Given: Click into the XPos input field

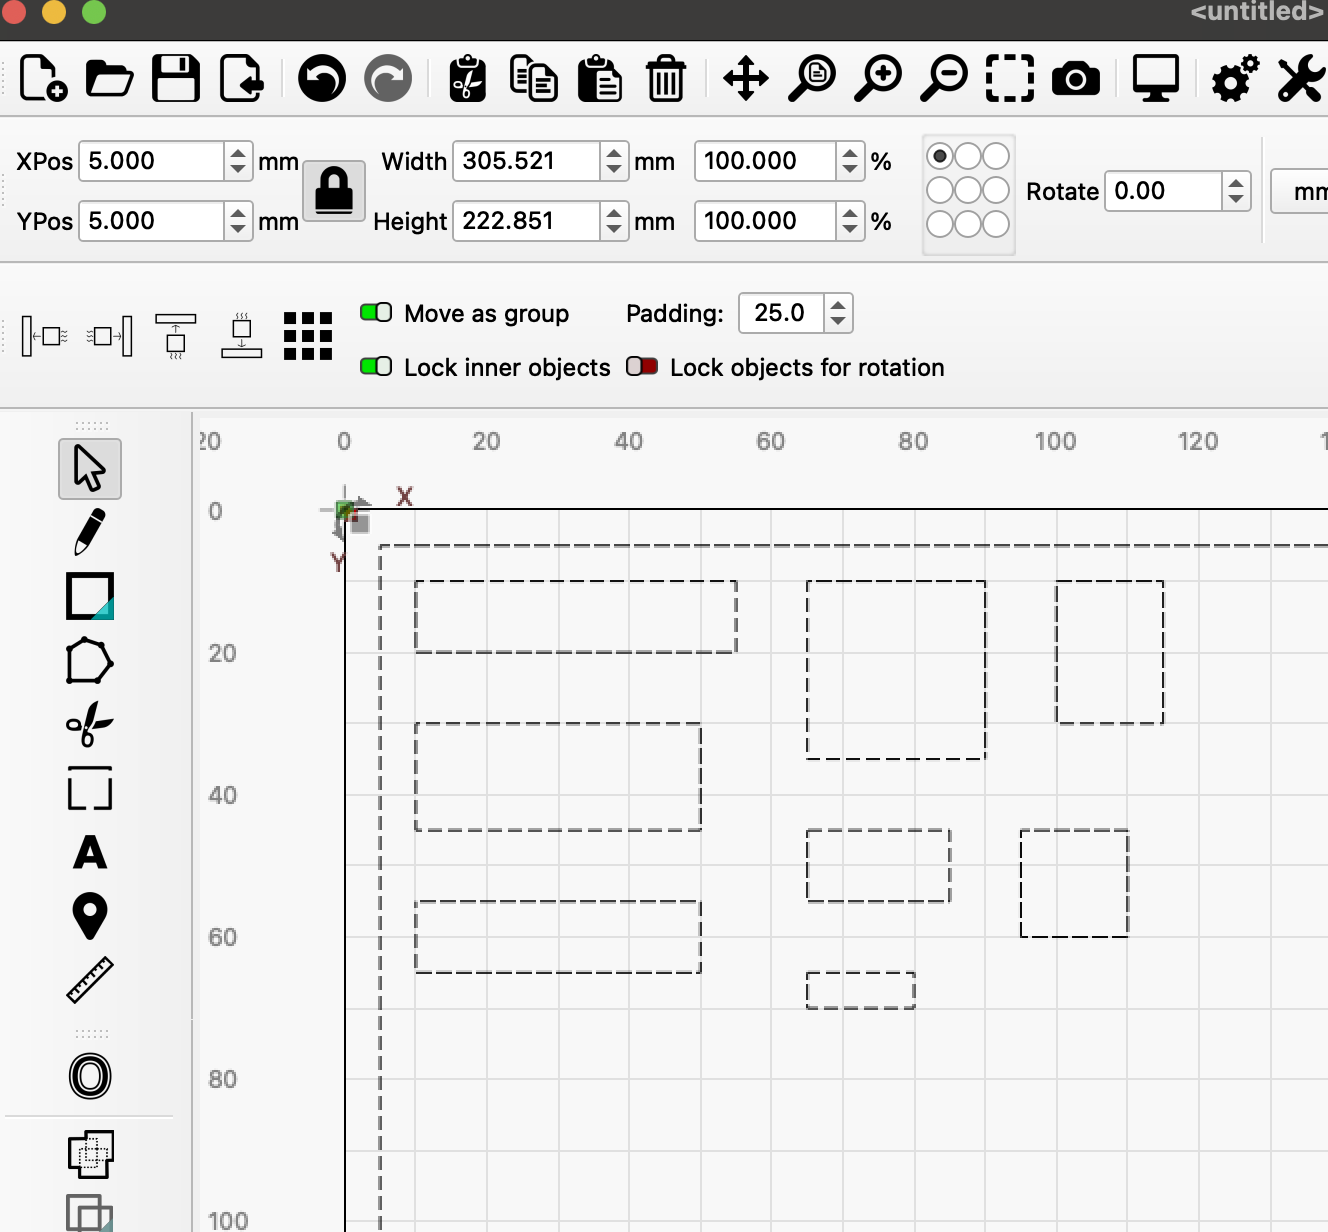Looking at the screenshot, I should (152, 161).
